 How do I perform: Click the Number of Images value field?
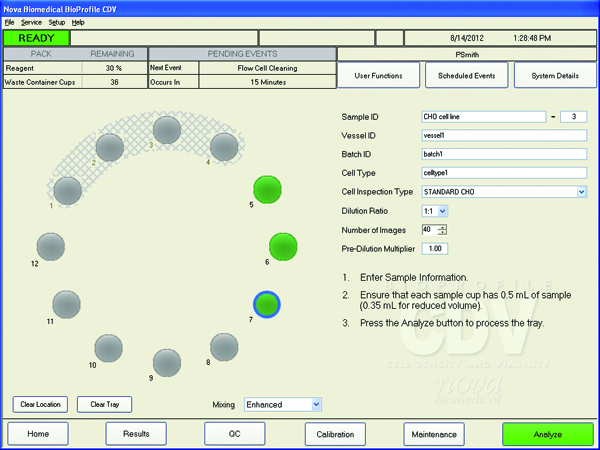429,230
